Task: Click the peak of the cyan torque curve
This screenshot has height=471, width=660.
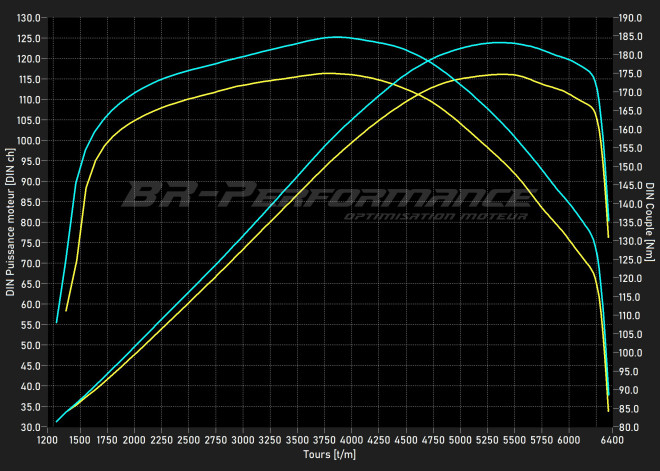Action: (336, 37)
